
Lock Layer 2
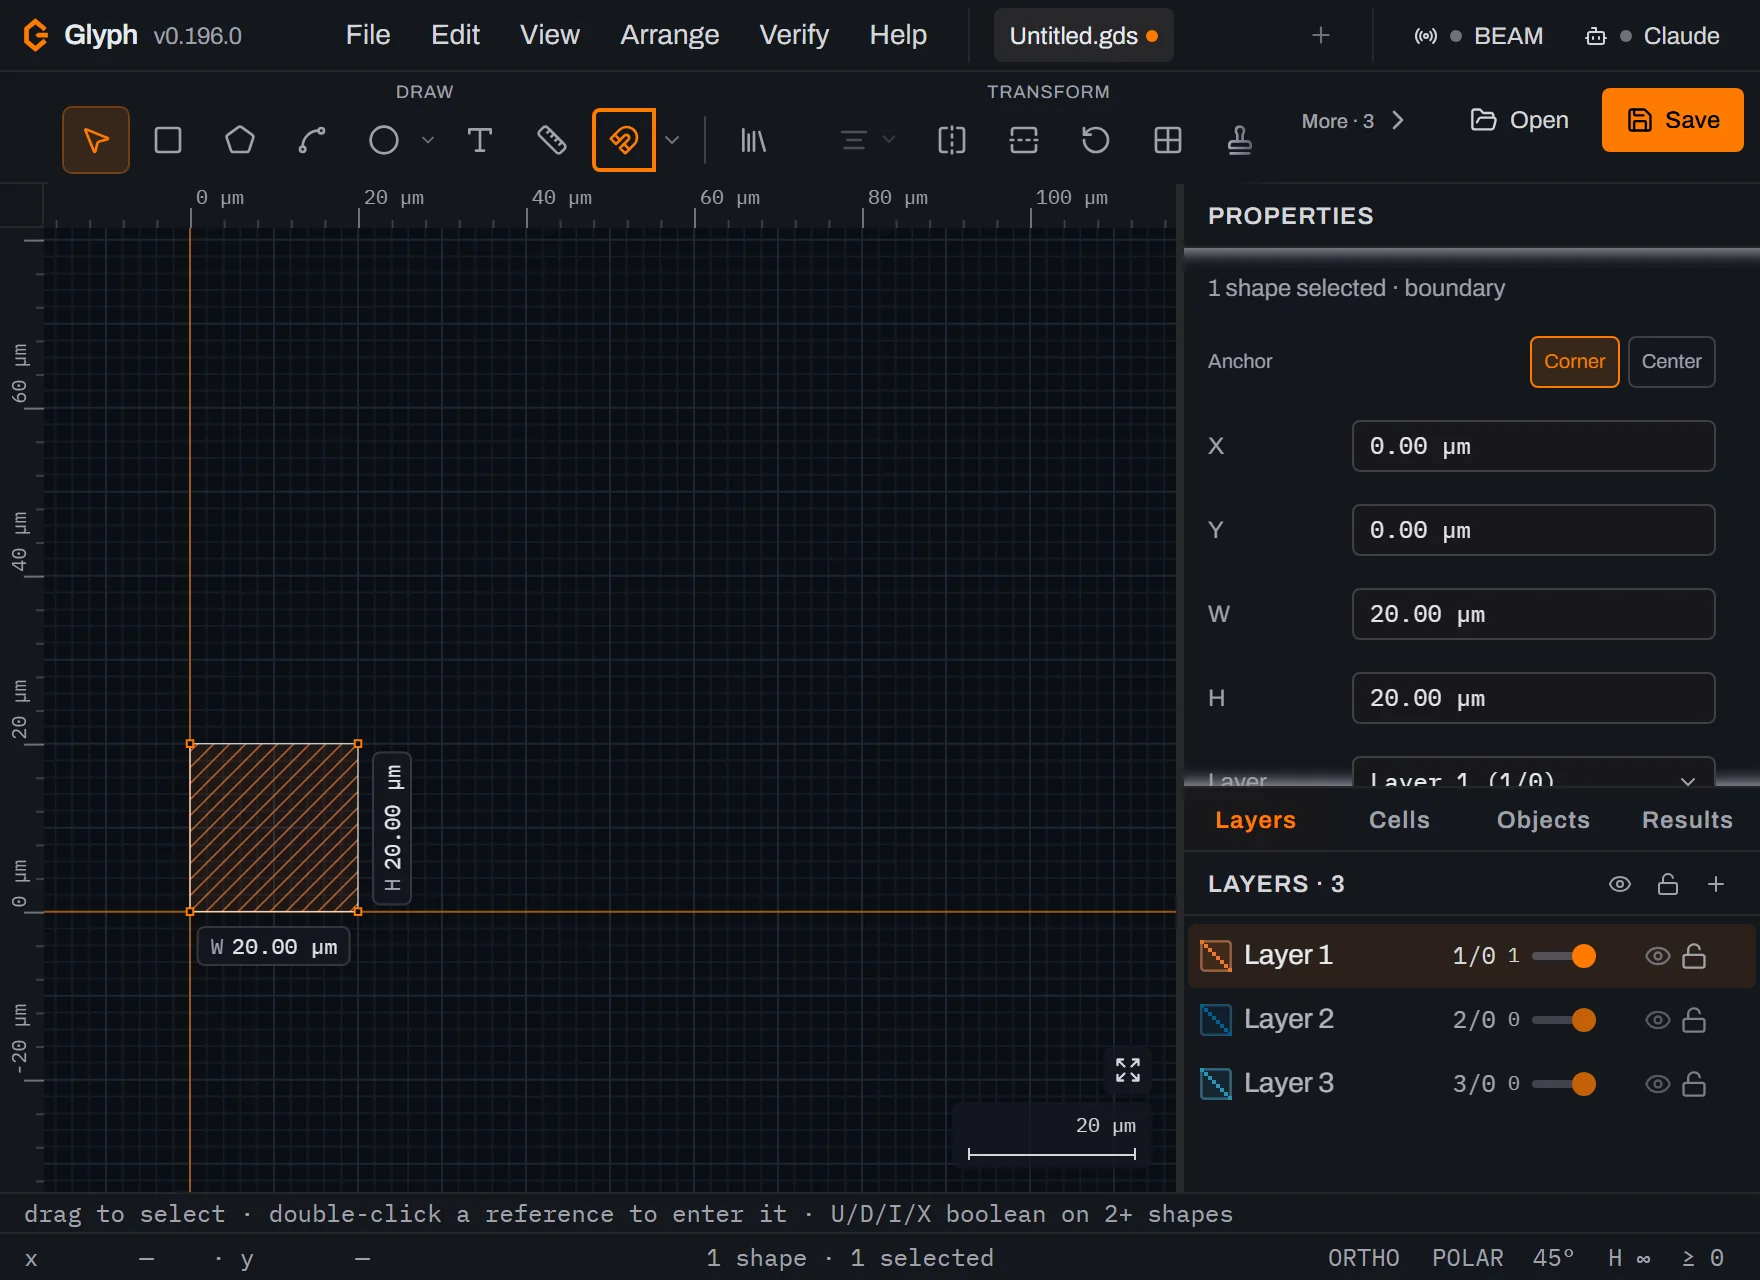coord(1694,1020)
